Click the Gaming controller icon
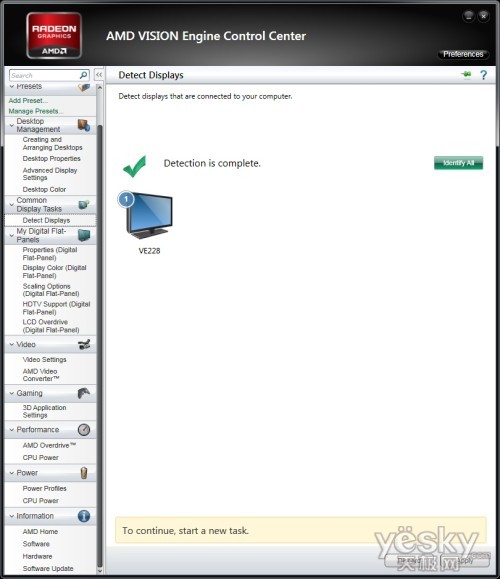Viewport: 500px width, 579px height. [84, 393]
